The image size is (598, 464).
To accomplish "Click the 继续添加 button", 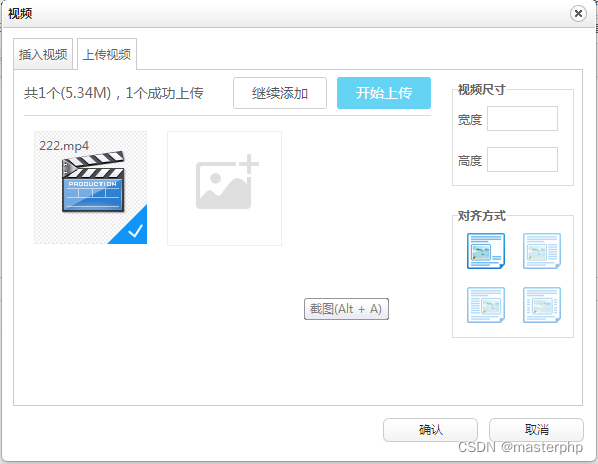I will click(x=280, y=93).
